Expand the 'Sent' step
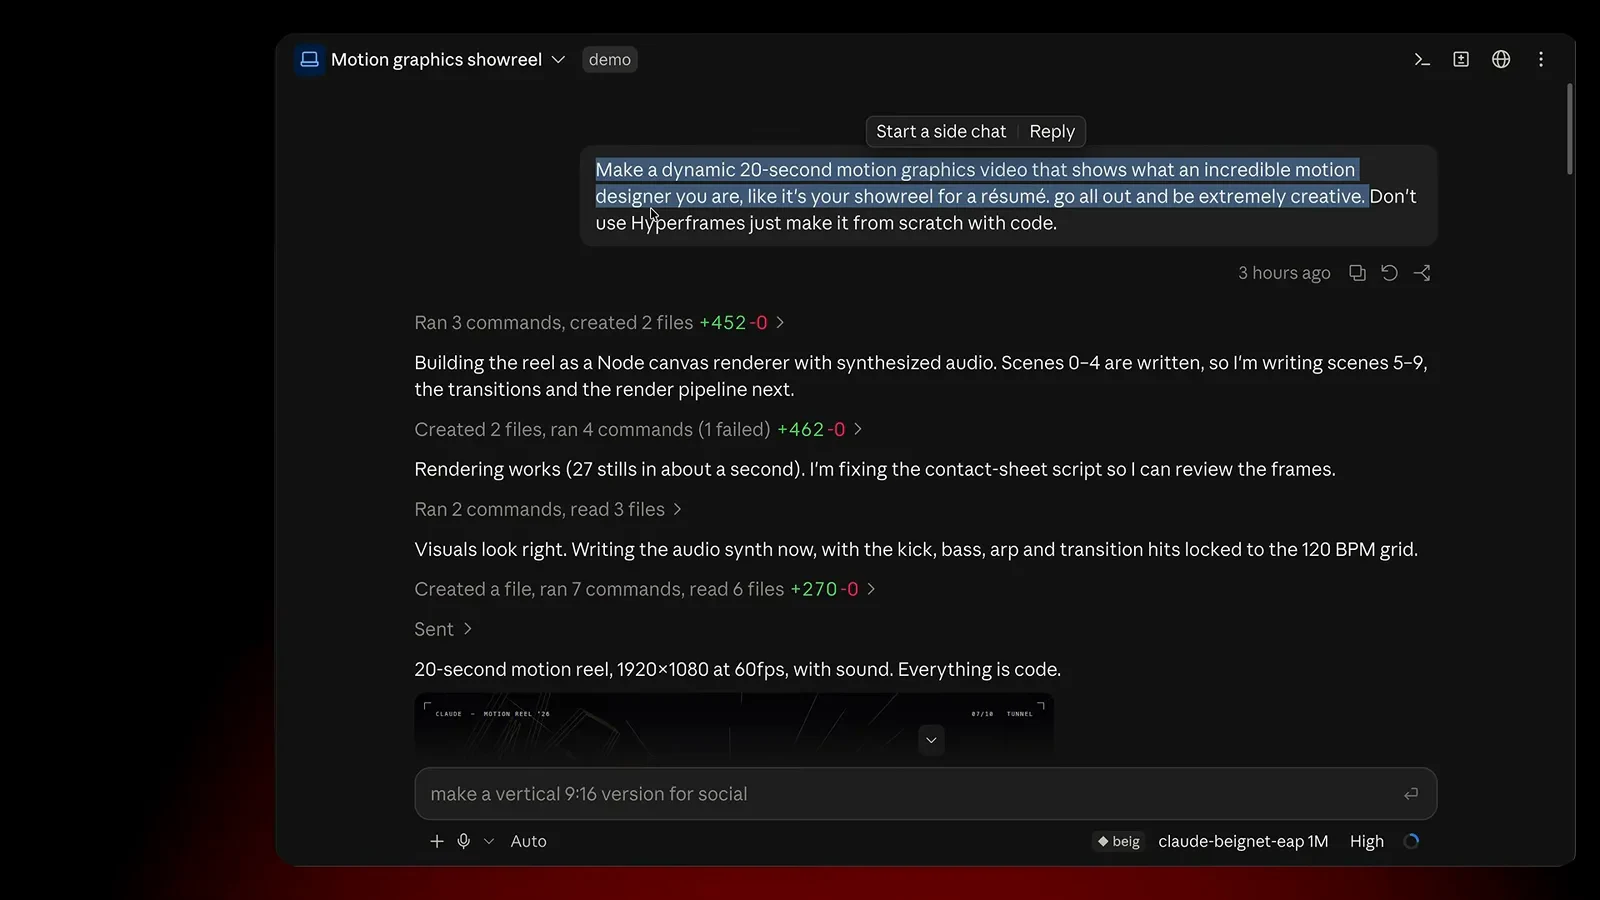The image size is (1600, 900). tap(443, 630)
